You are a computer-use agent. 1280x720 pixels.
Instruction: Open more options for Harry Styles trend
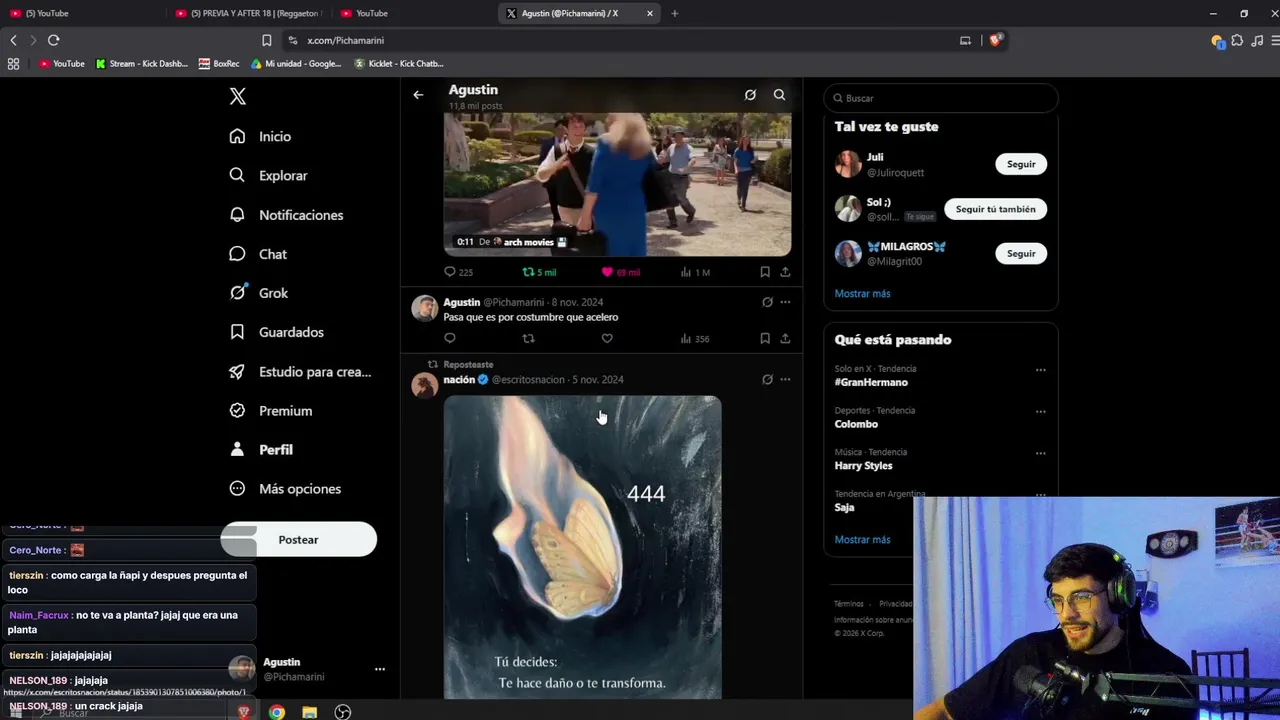coord(1040,453)
